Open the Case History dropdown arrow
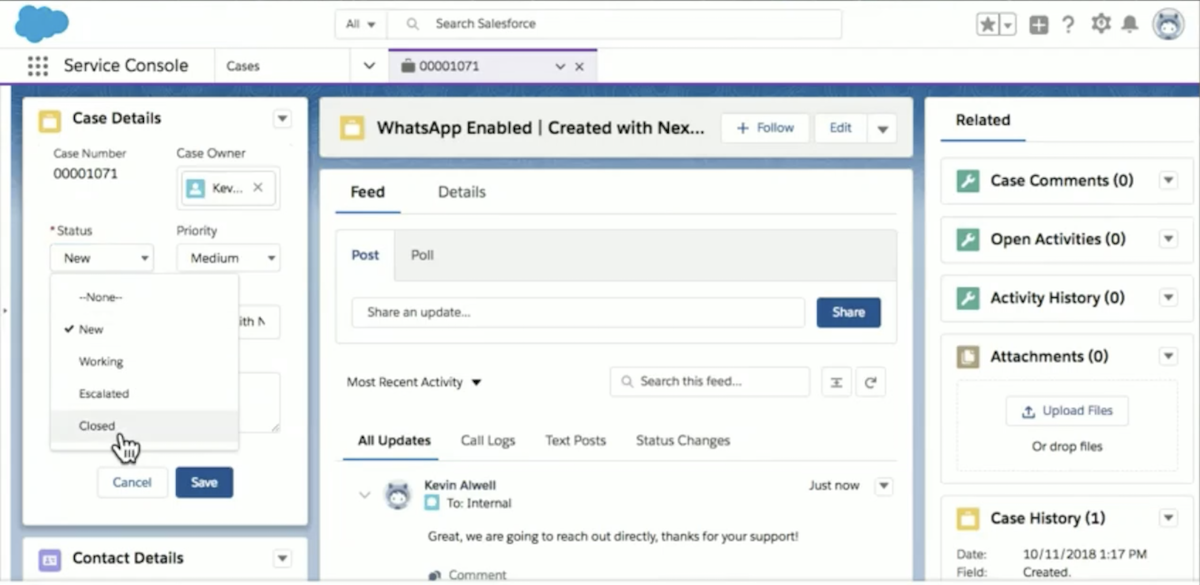Image resolution: width=1200 pixels, height=585 pixels. pyautogui.click(x=1168, y=518)
